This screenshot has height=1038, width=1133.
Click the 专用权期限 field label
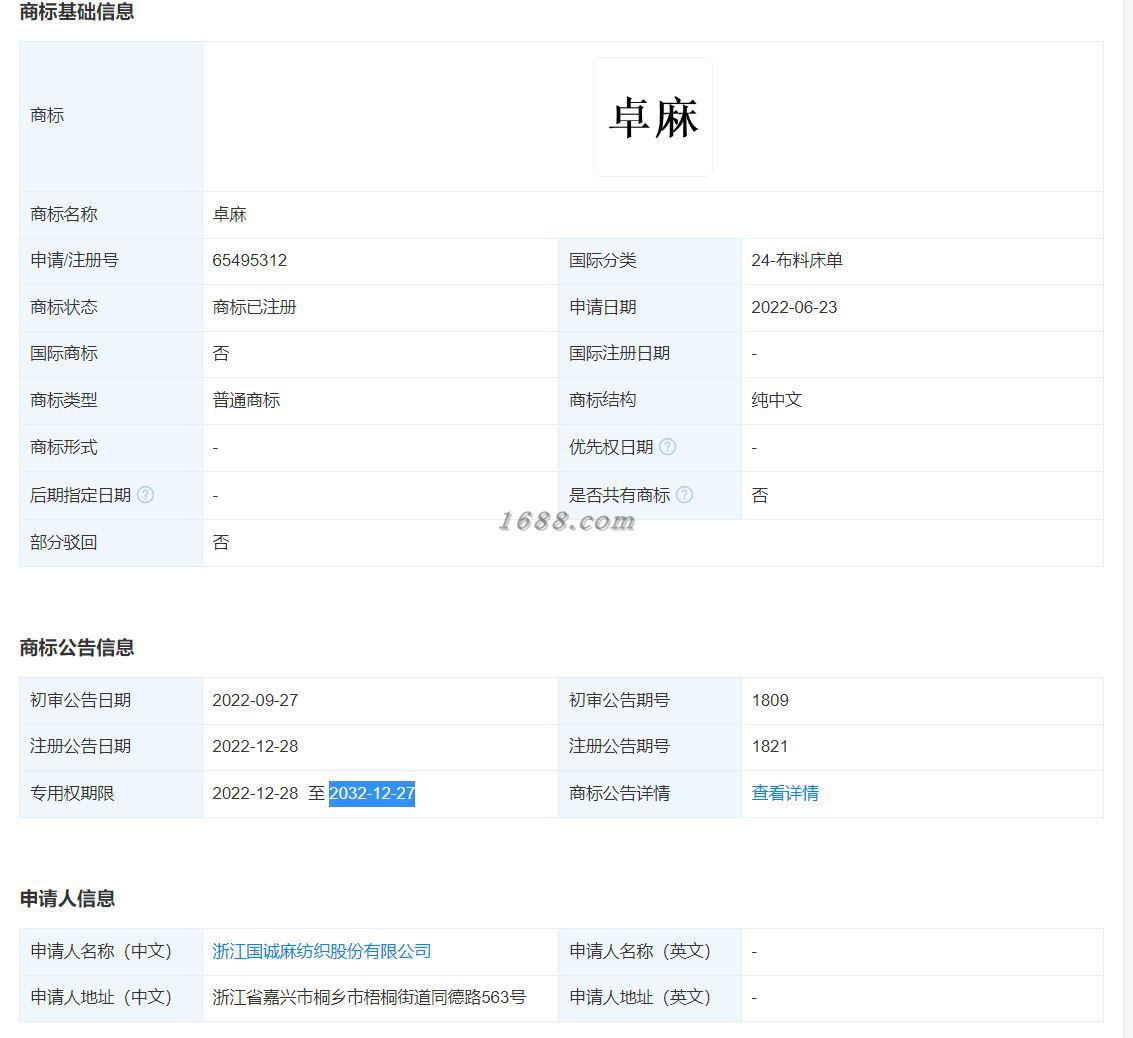[72, 793]
